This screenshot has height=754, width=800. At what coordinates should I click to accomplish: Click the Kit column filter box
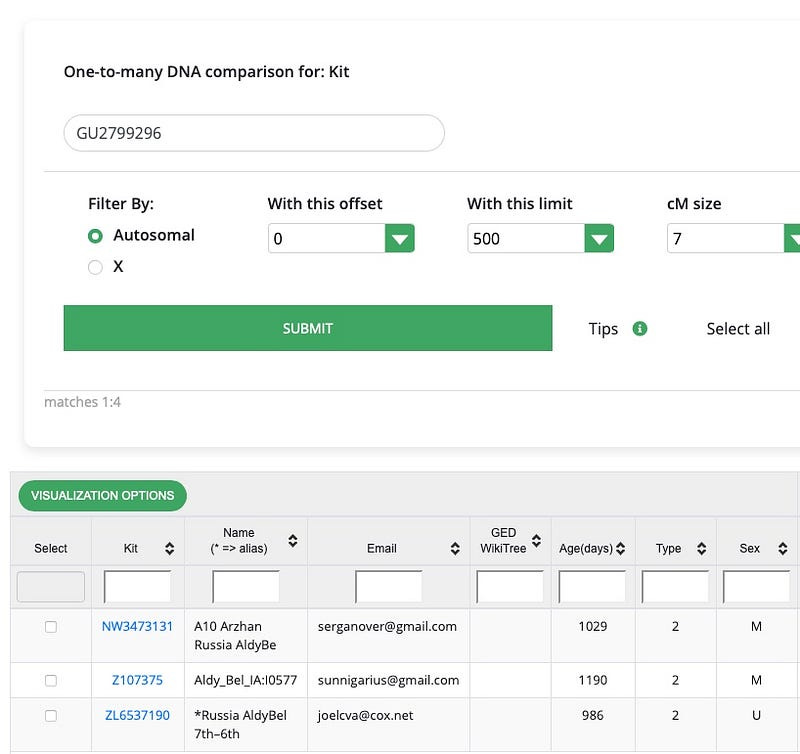(137, 587)
